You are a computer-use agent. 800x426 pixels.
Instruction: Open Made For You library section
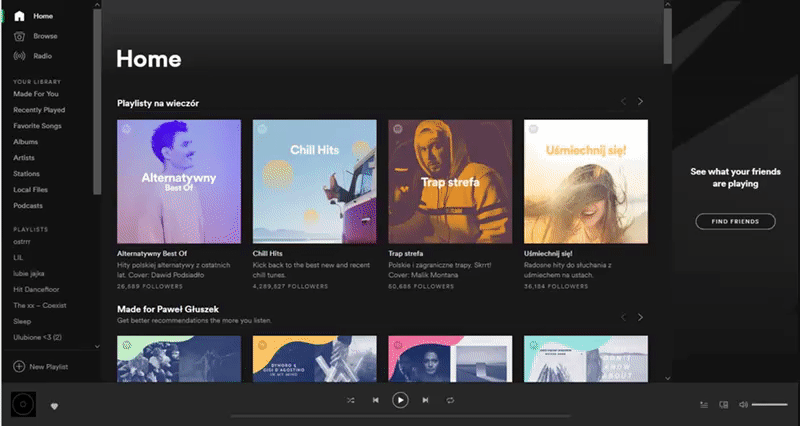click(x=36, y=94)
